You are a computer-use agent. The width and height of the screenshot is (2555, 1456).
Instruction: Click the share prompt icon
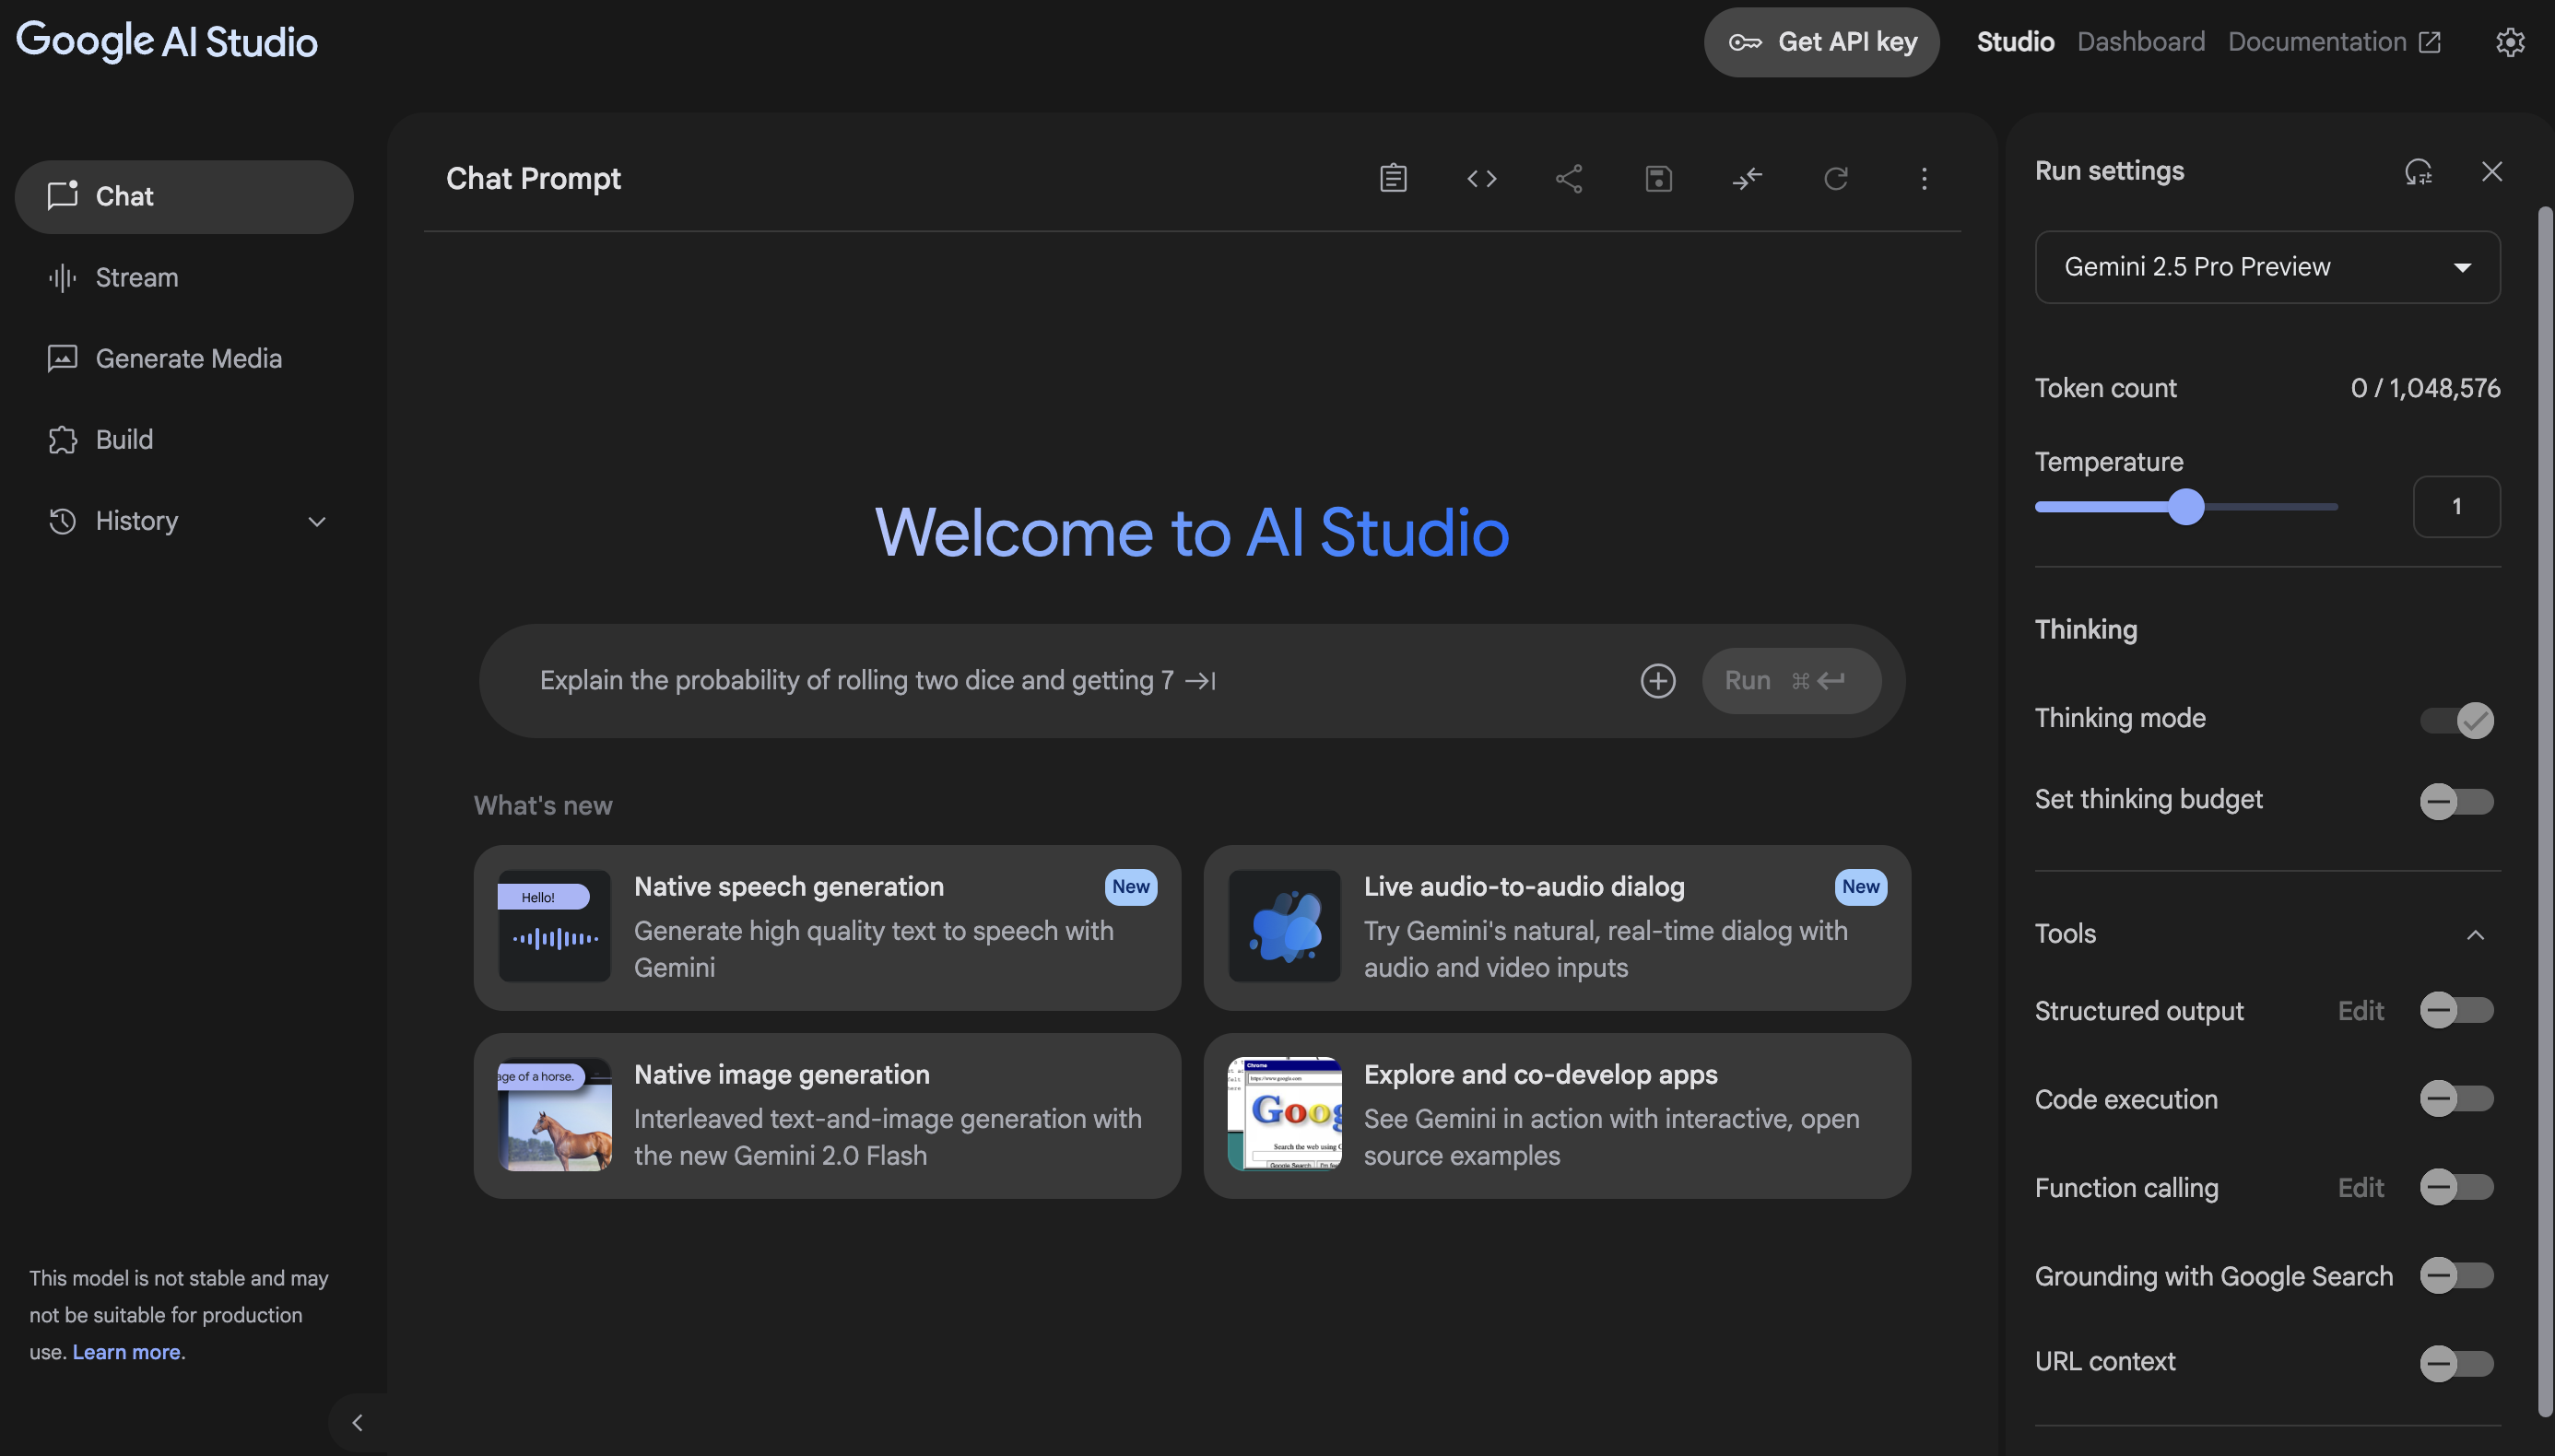[x=1569, y=179]
